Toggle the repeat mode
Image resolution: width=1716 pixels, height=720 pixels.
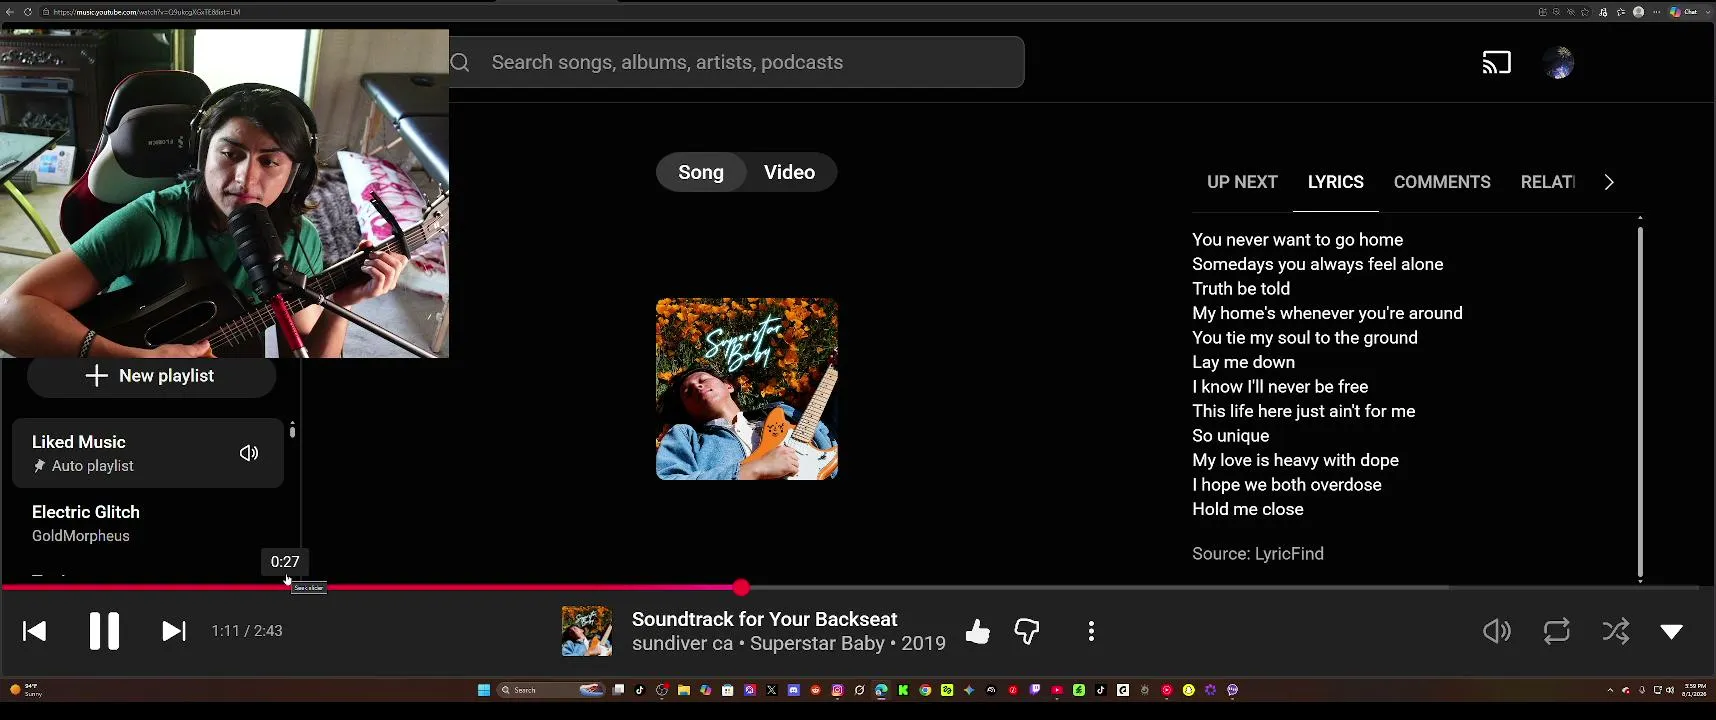point(1556,631)
